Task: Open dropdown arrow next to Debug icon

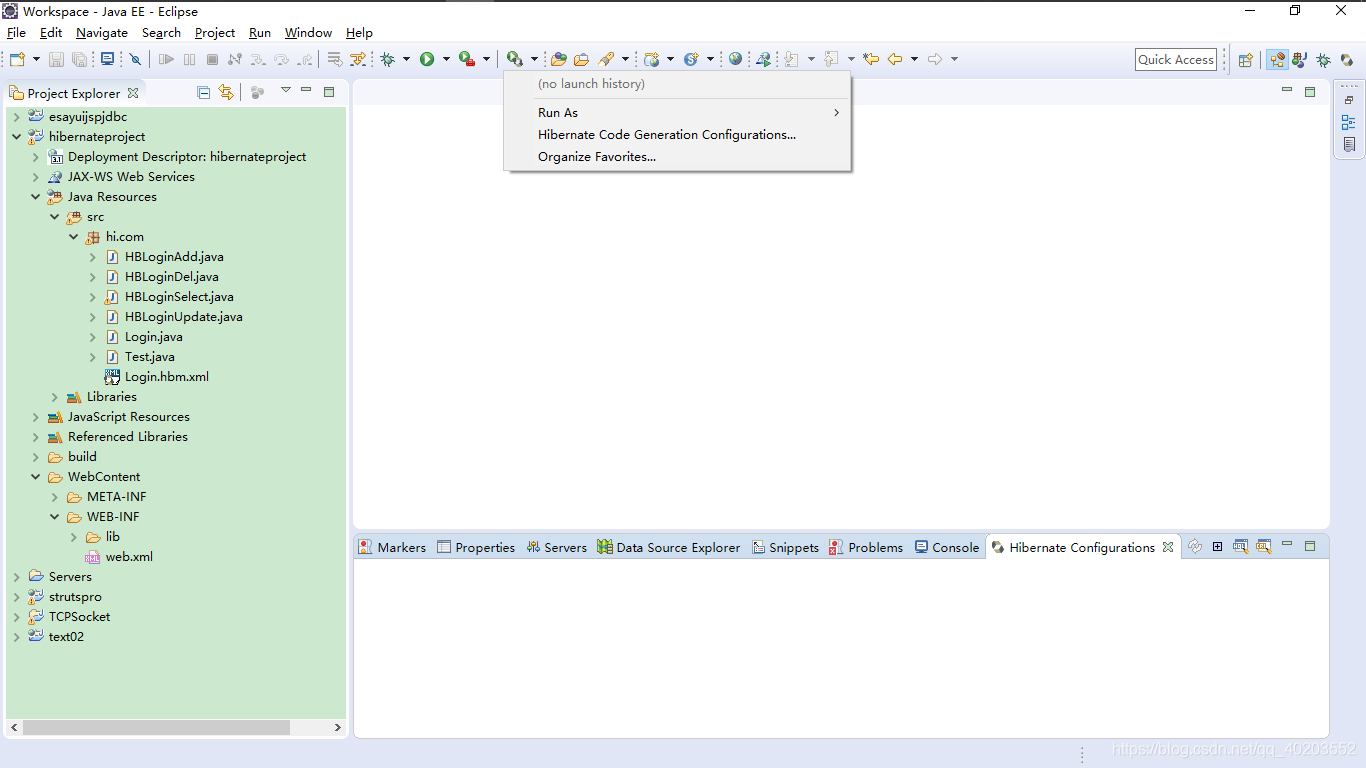Action: coord(406,60)
